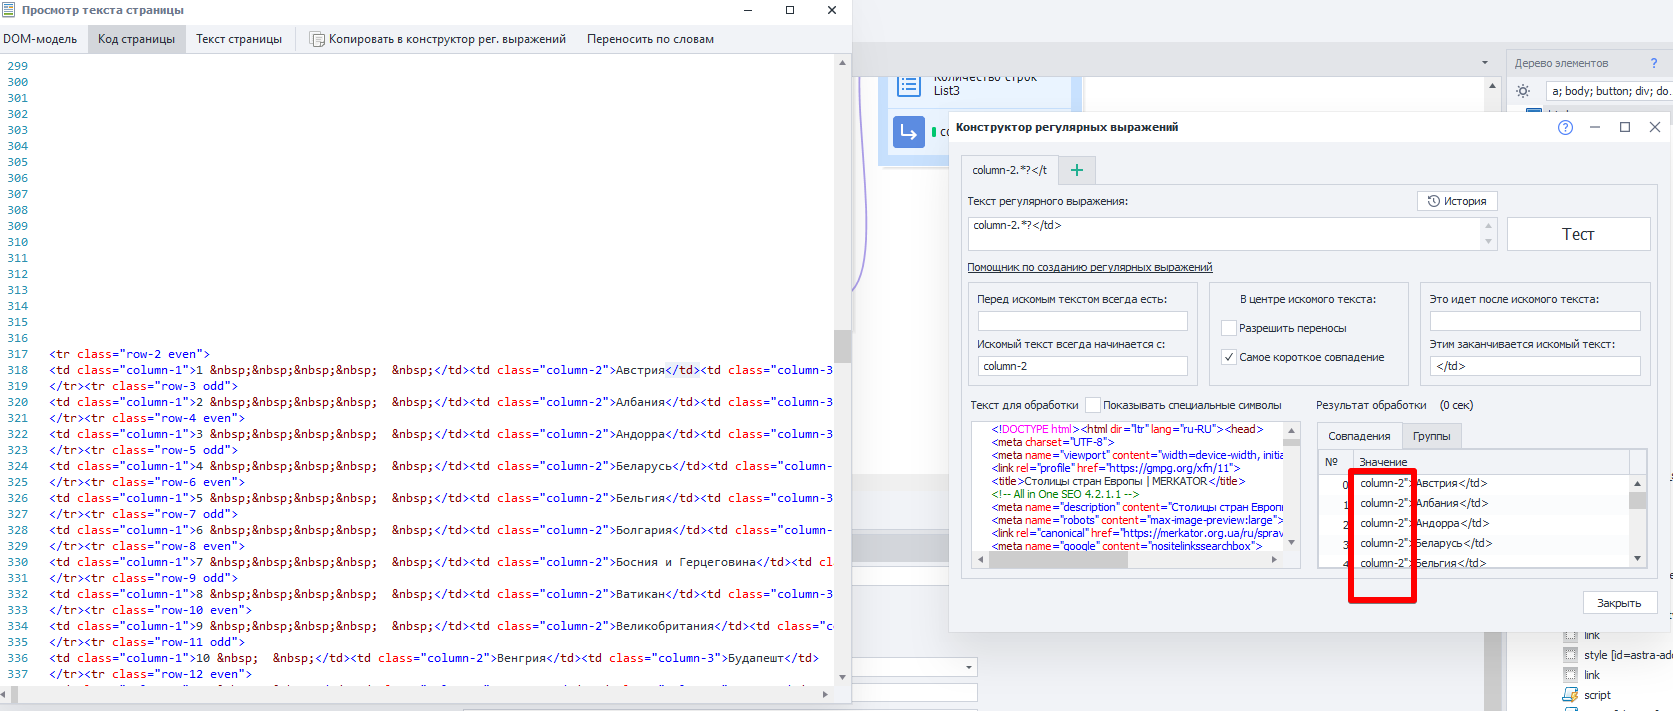Click the Это идет после искомого текста field
Screen dimensions: 1673x711
[x=1535, y=321]
